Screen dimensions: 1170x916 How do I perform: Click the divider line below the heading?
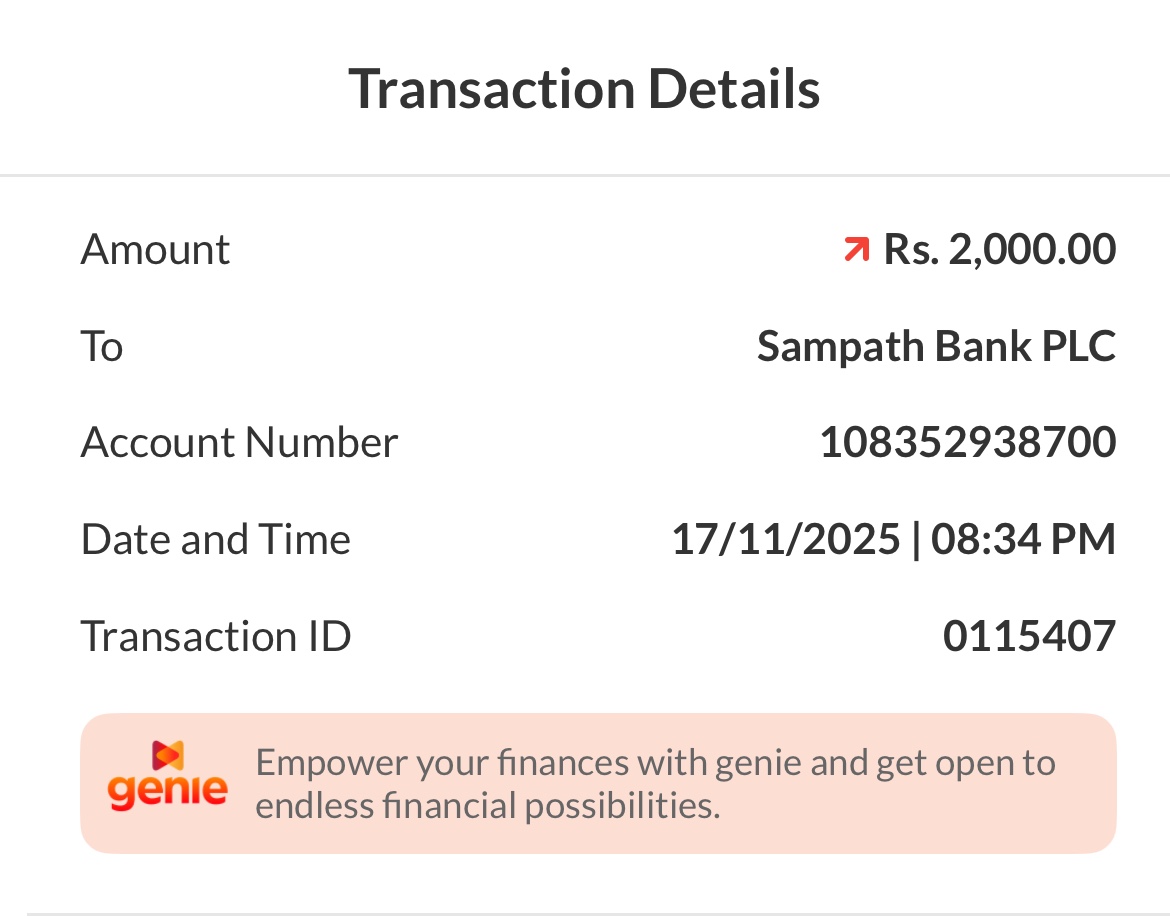[x=584, y=176]
